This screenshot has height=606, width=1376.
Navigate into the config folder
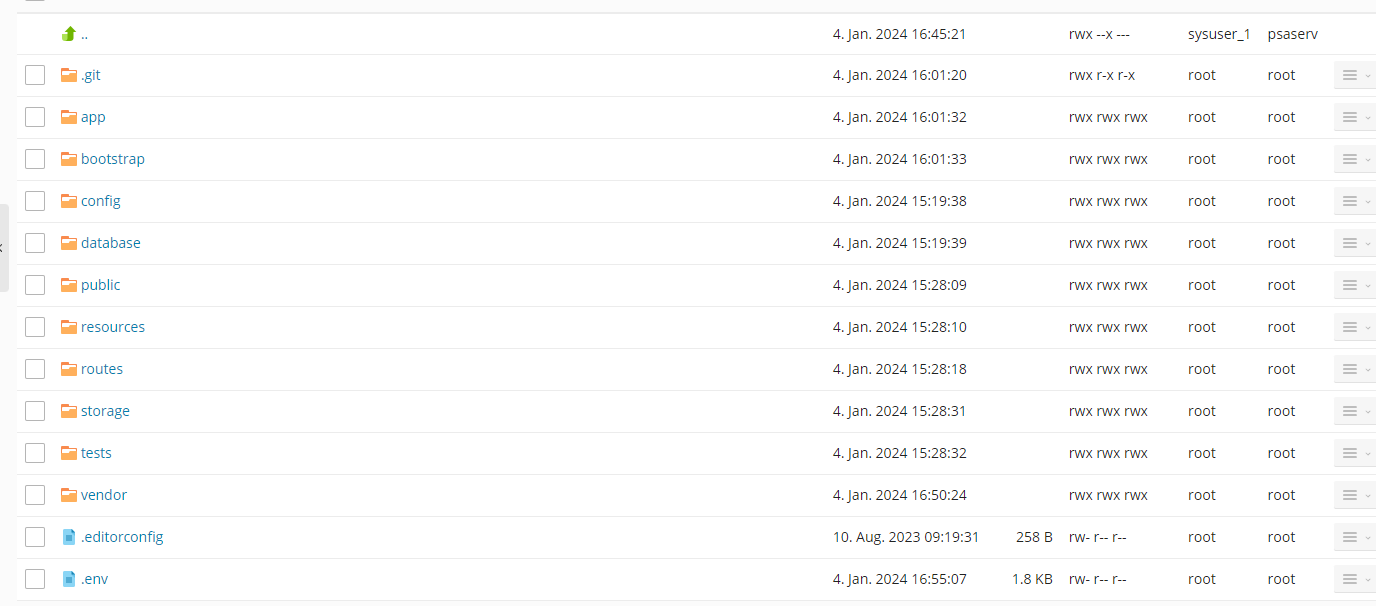click(101, 201)
